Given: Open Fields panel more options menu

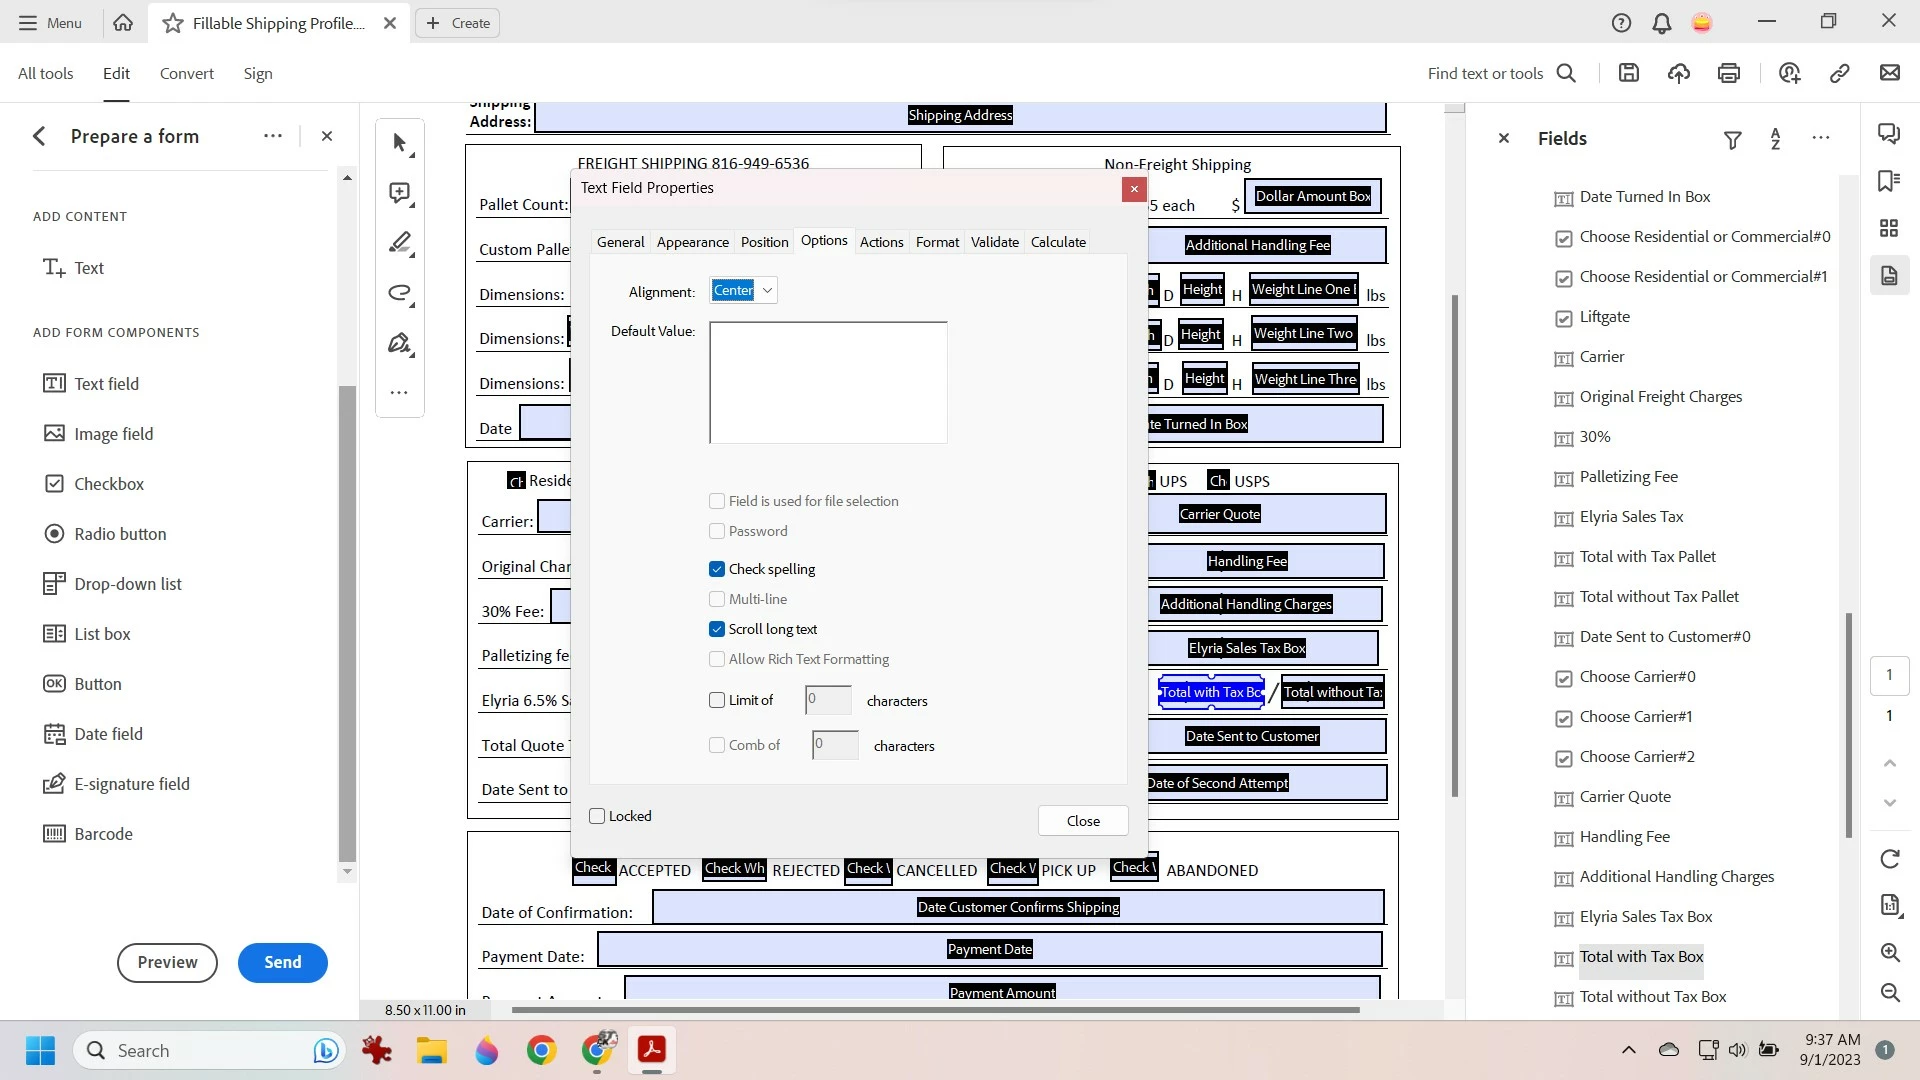Looking at the screenshot, I should click(x=1821, y=138).
